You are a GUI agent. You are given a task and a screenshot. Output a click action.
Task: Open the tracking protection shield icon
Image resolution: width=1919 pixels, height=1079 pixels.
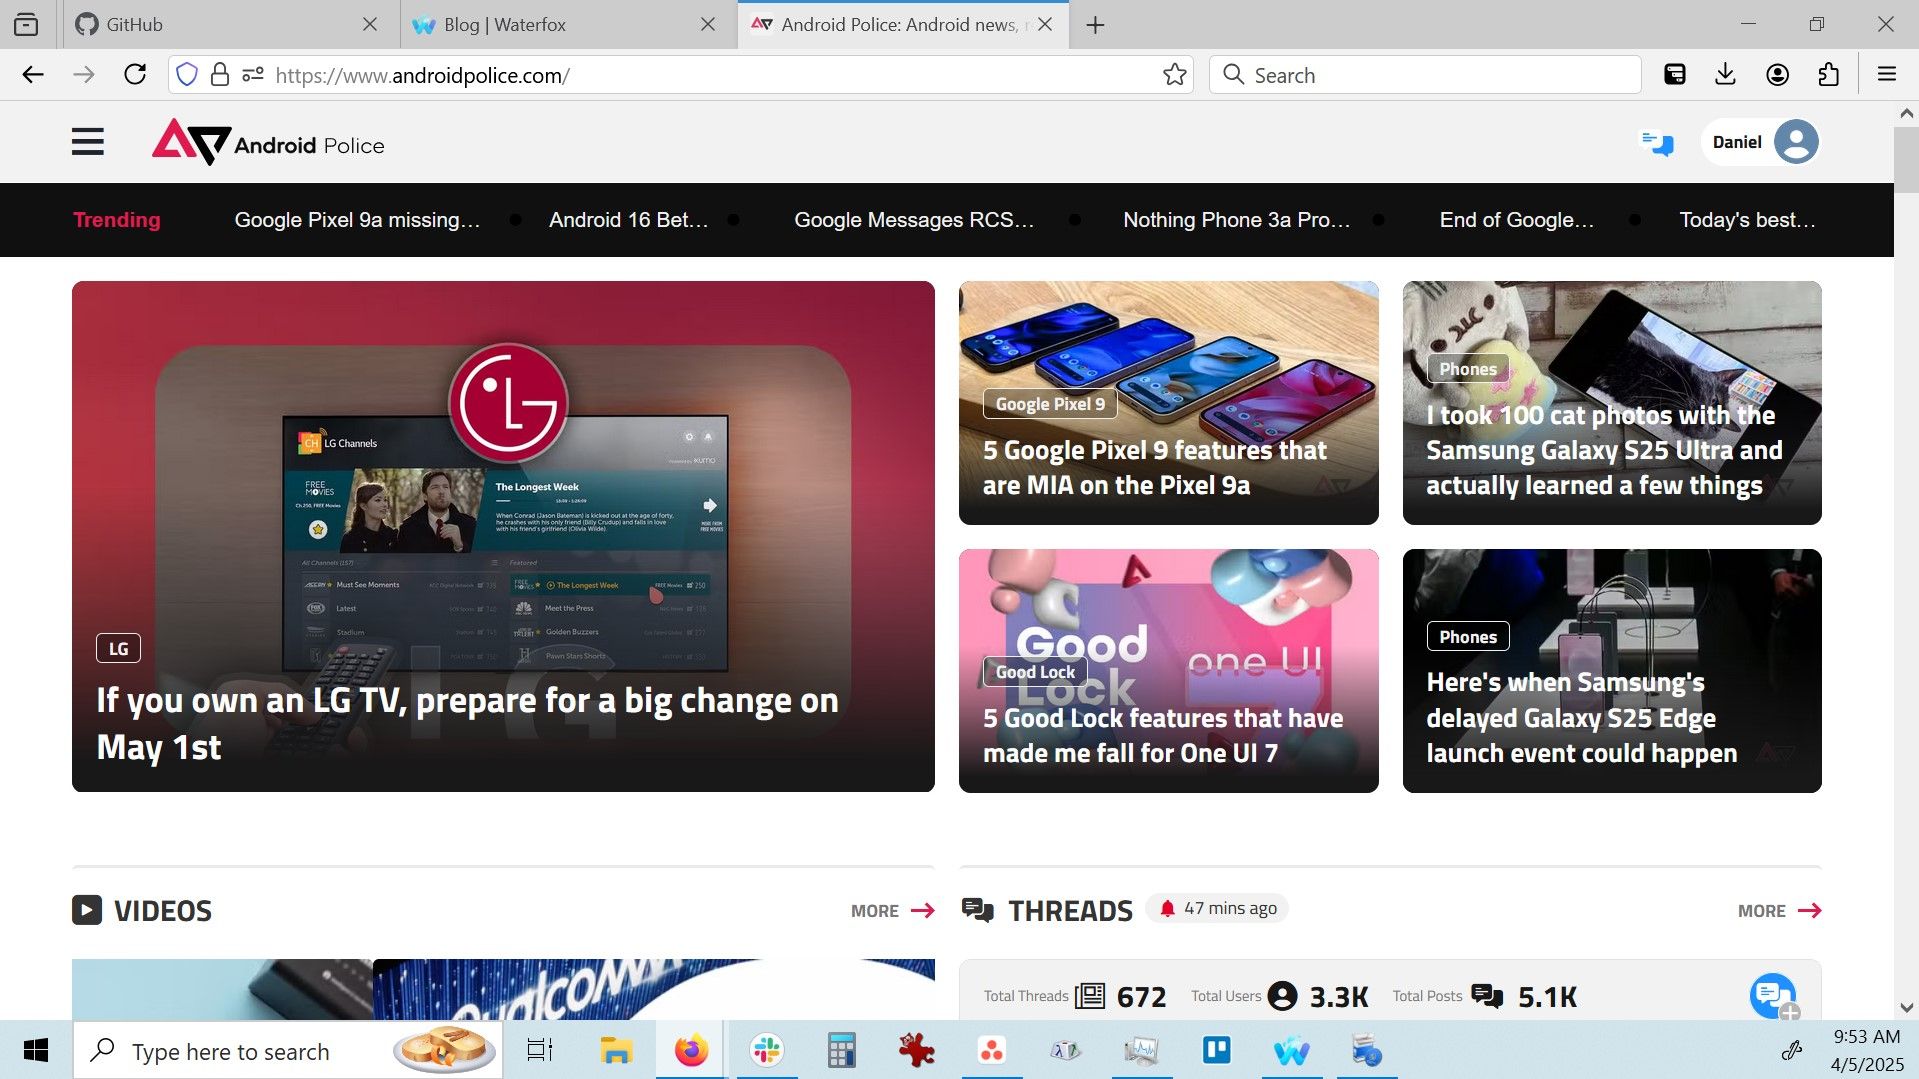point(187,75)
